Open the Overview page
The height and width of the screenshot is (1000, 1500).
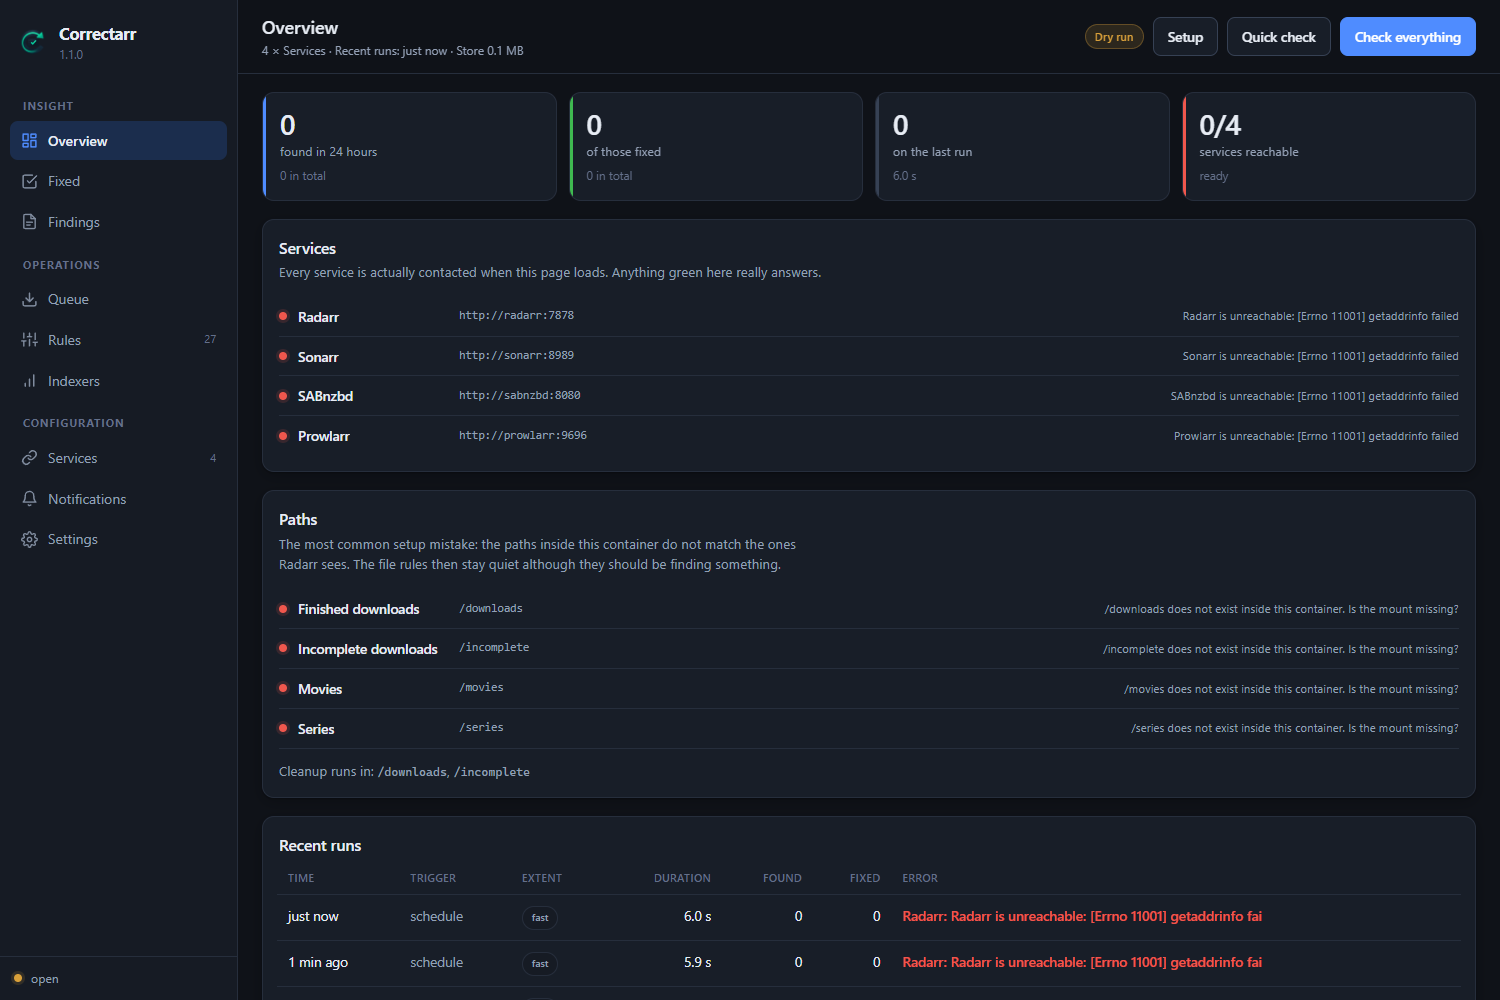click(118, 141)
